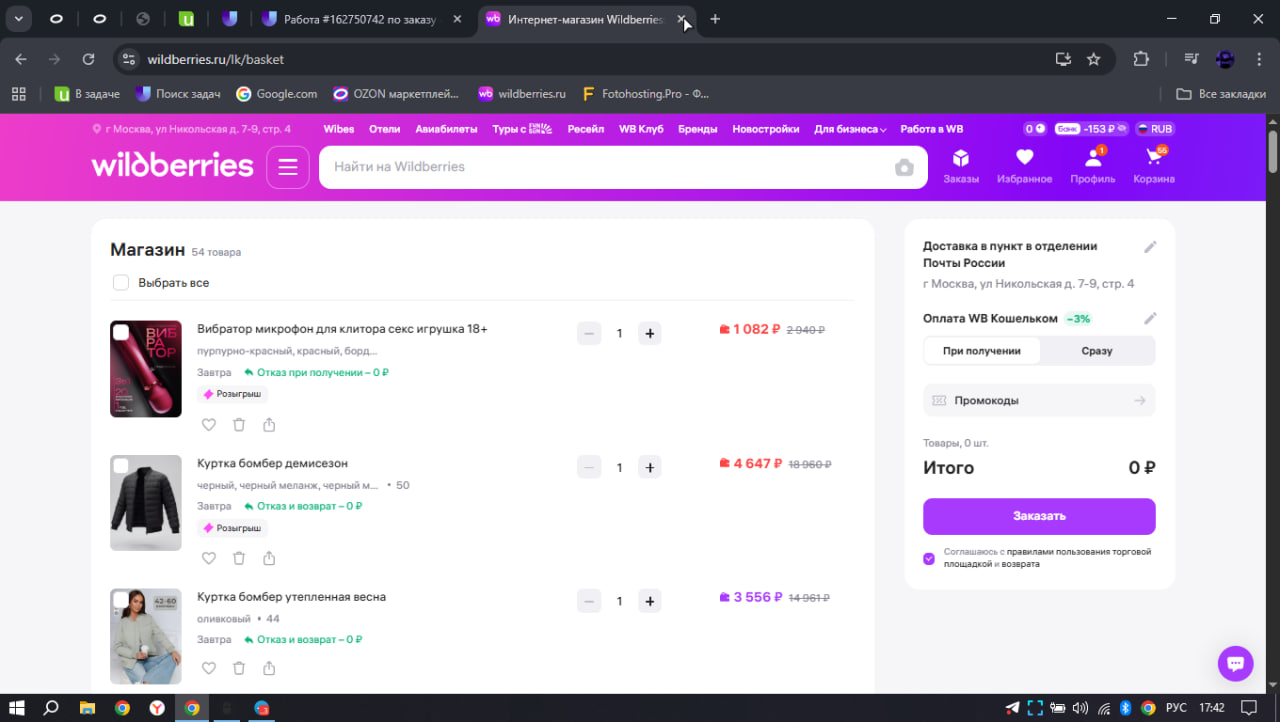Share the Куртка бомбер утепленная весна item
The width and height of the screenshot is (1280, 722).
(269, 669)
